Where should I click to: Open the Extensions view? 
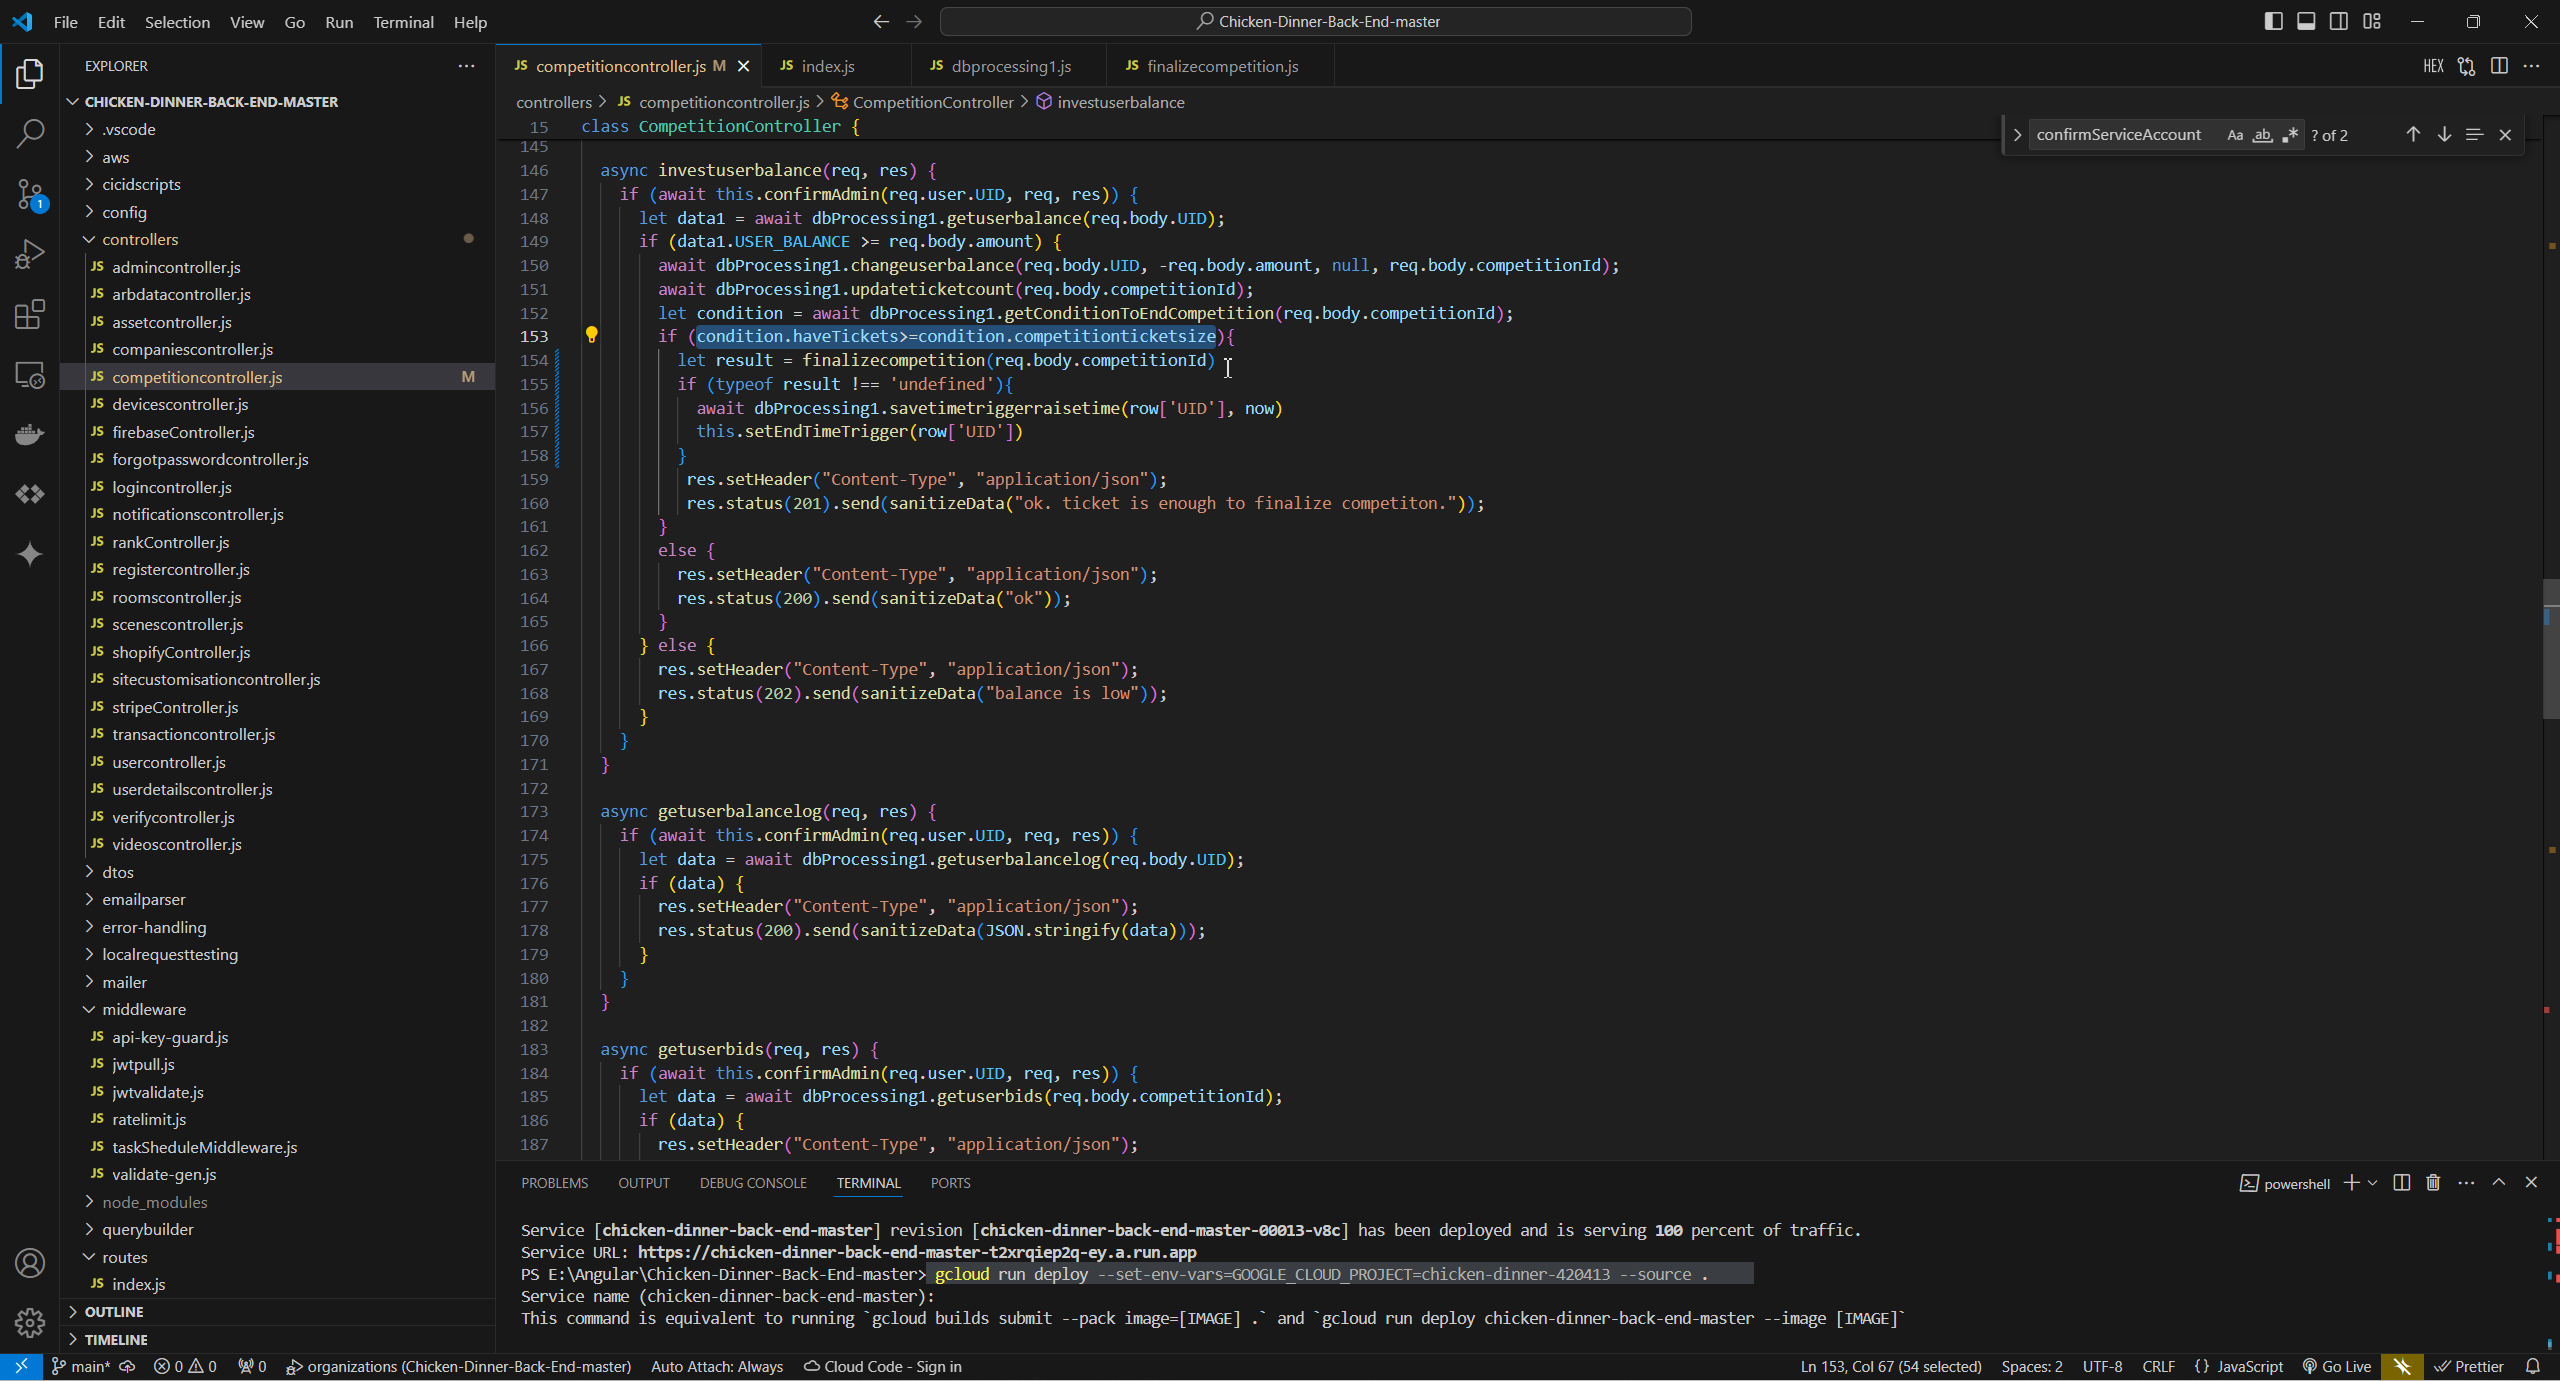pyautogui.click(x=30, y=314)
